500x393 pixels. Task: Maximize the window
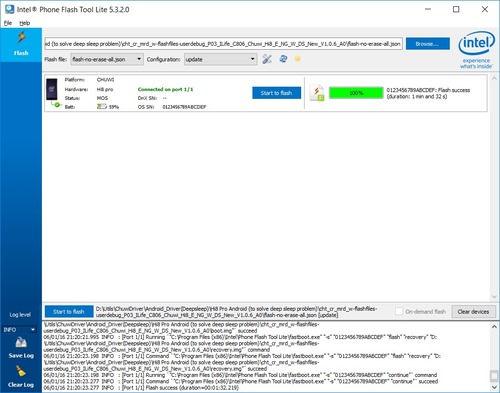[456, 9]
